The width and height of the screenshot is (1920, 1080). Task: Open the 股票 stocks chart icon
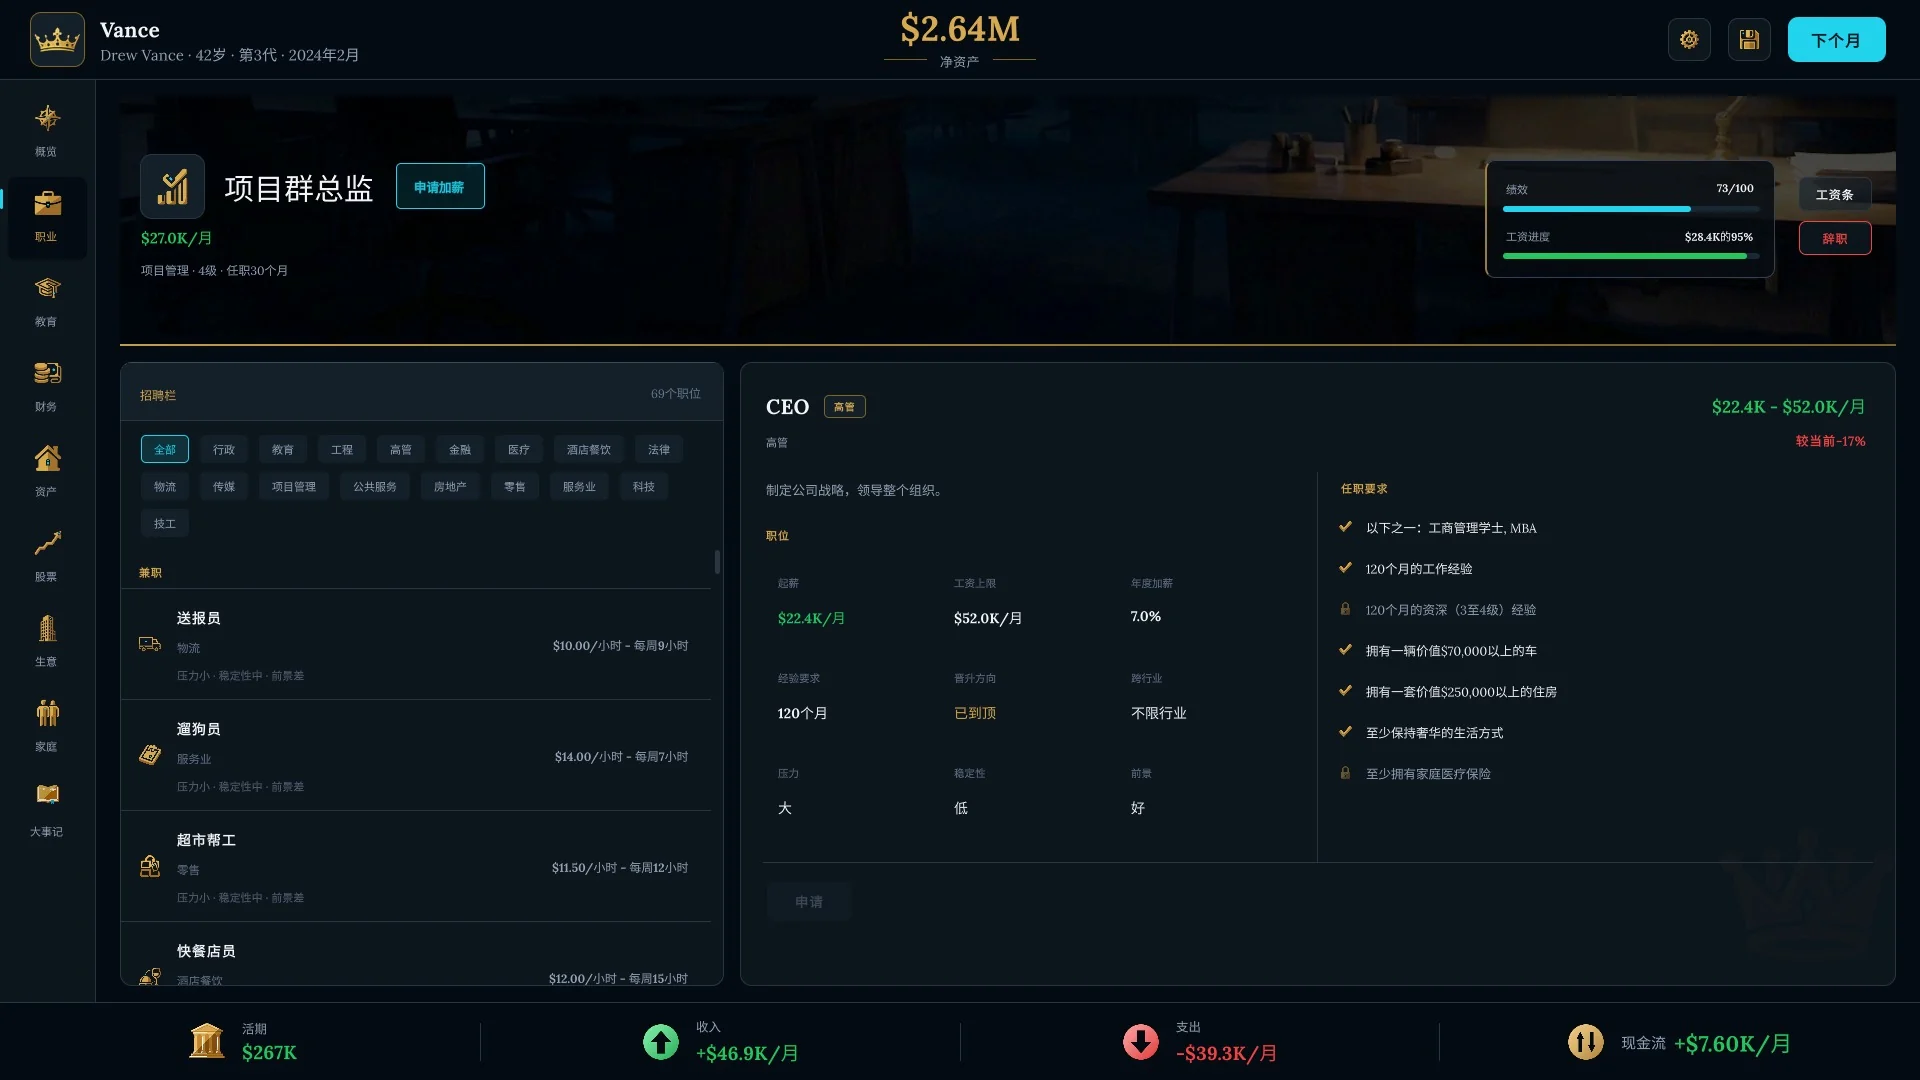[x=46, y=544]
